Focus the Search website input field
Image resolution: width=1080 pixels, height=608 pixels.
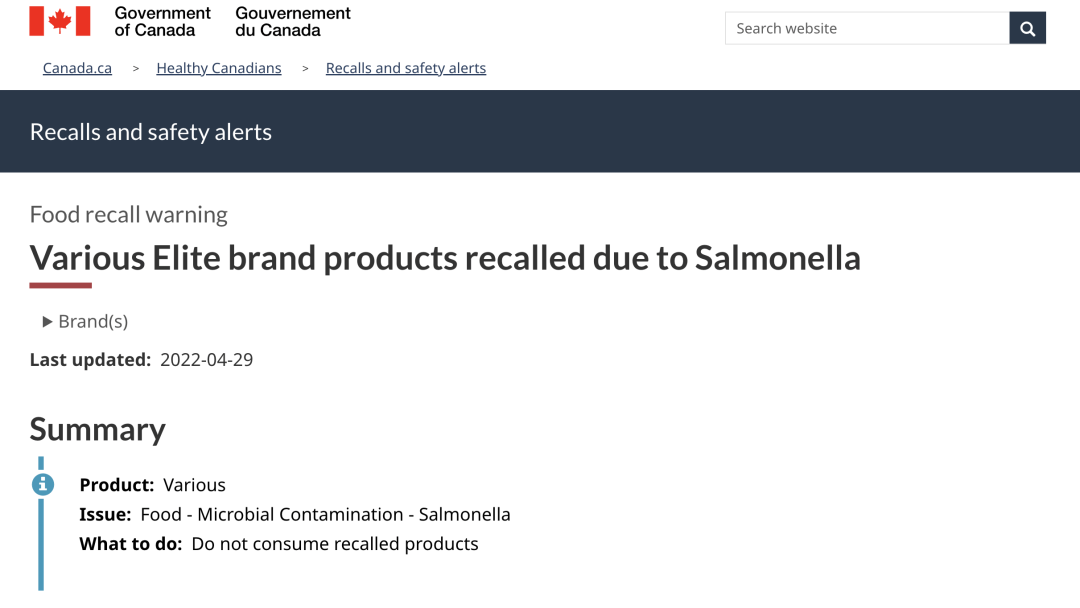click(x=867, y=28)
